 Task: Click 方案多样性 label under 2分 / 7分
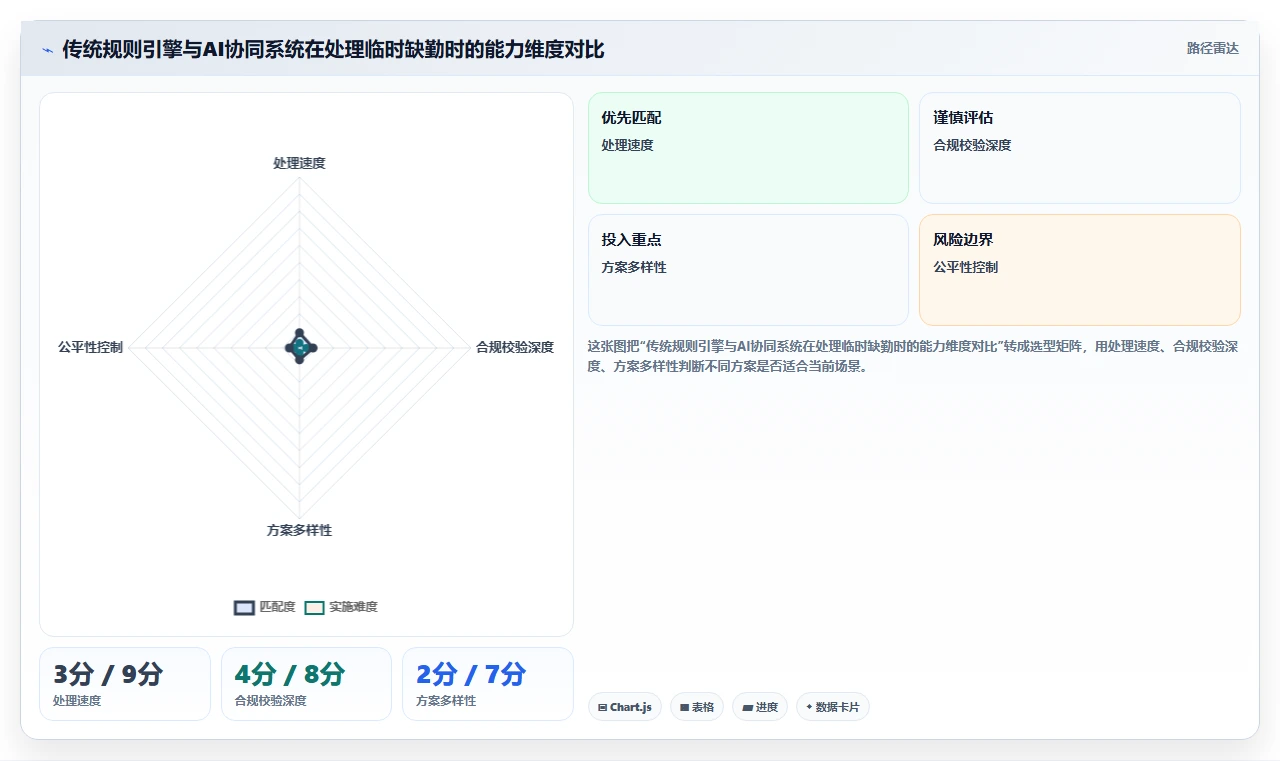click(x=446, y=701)
